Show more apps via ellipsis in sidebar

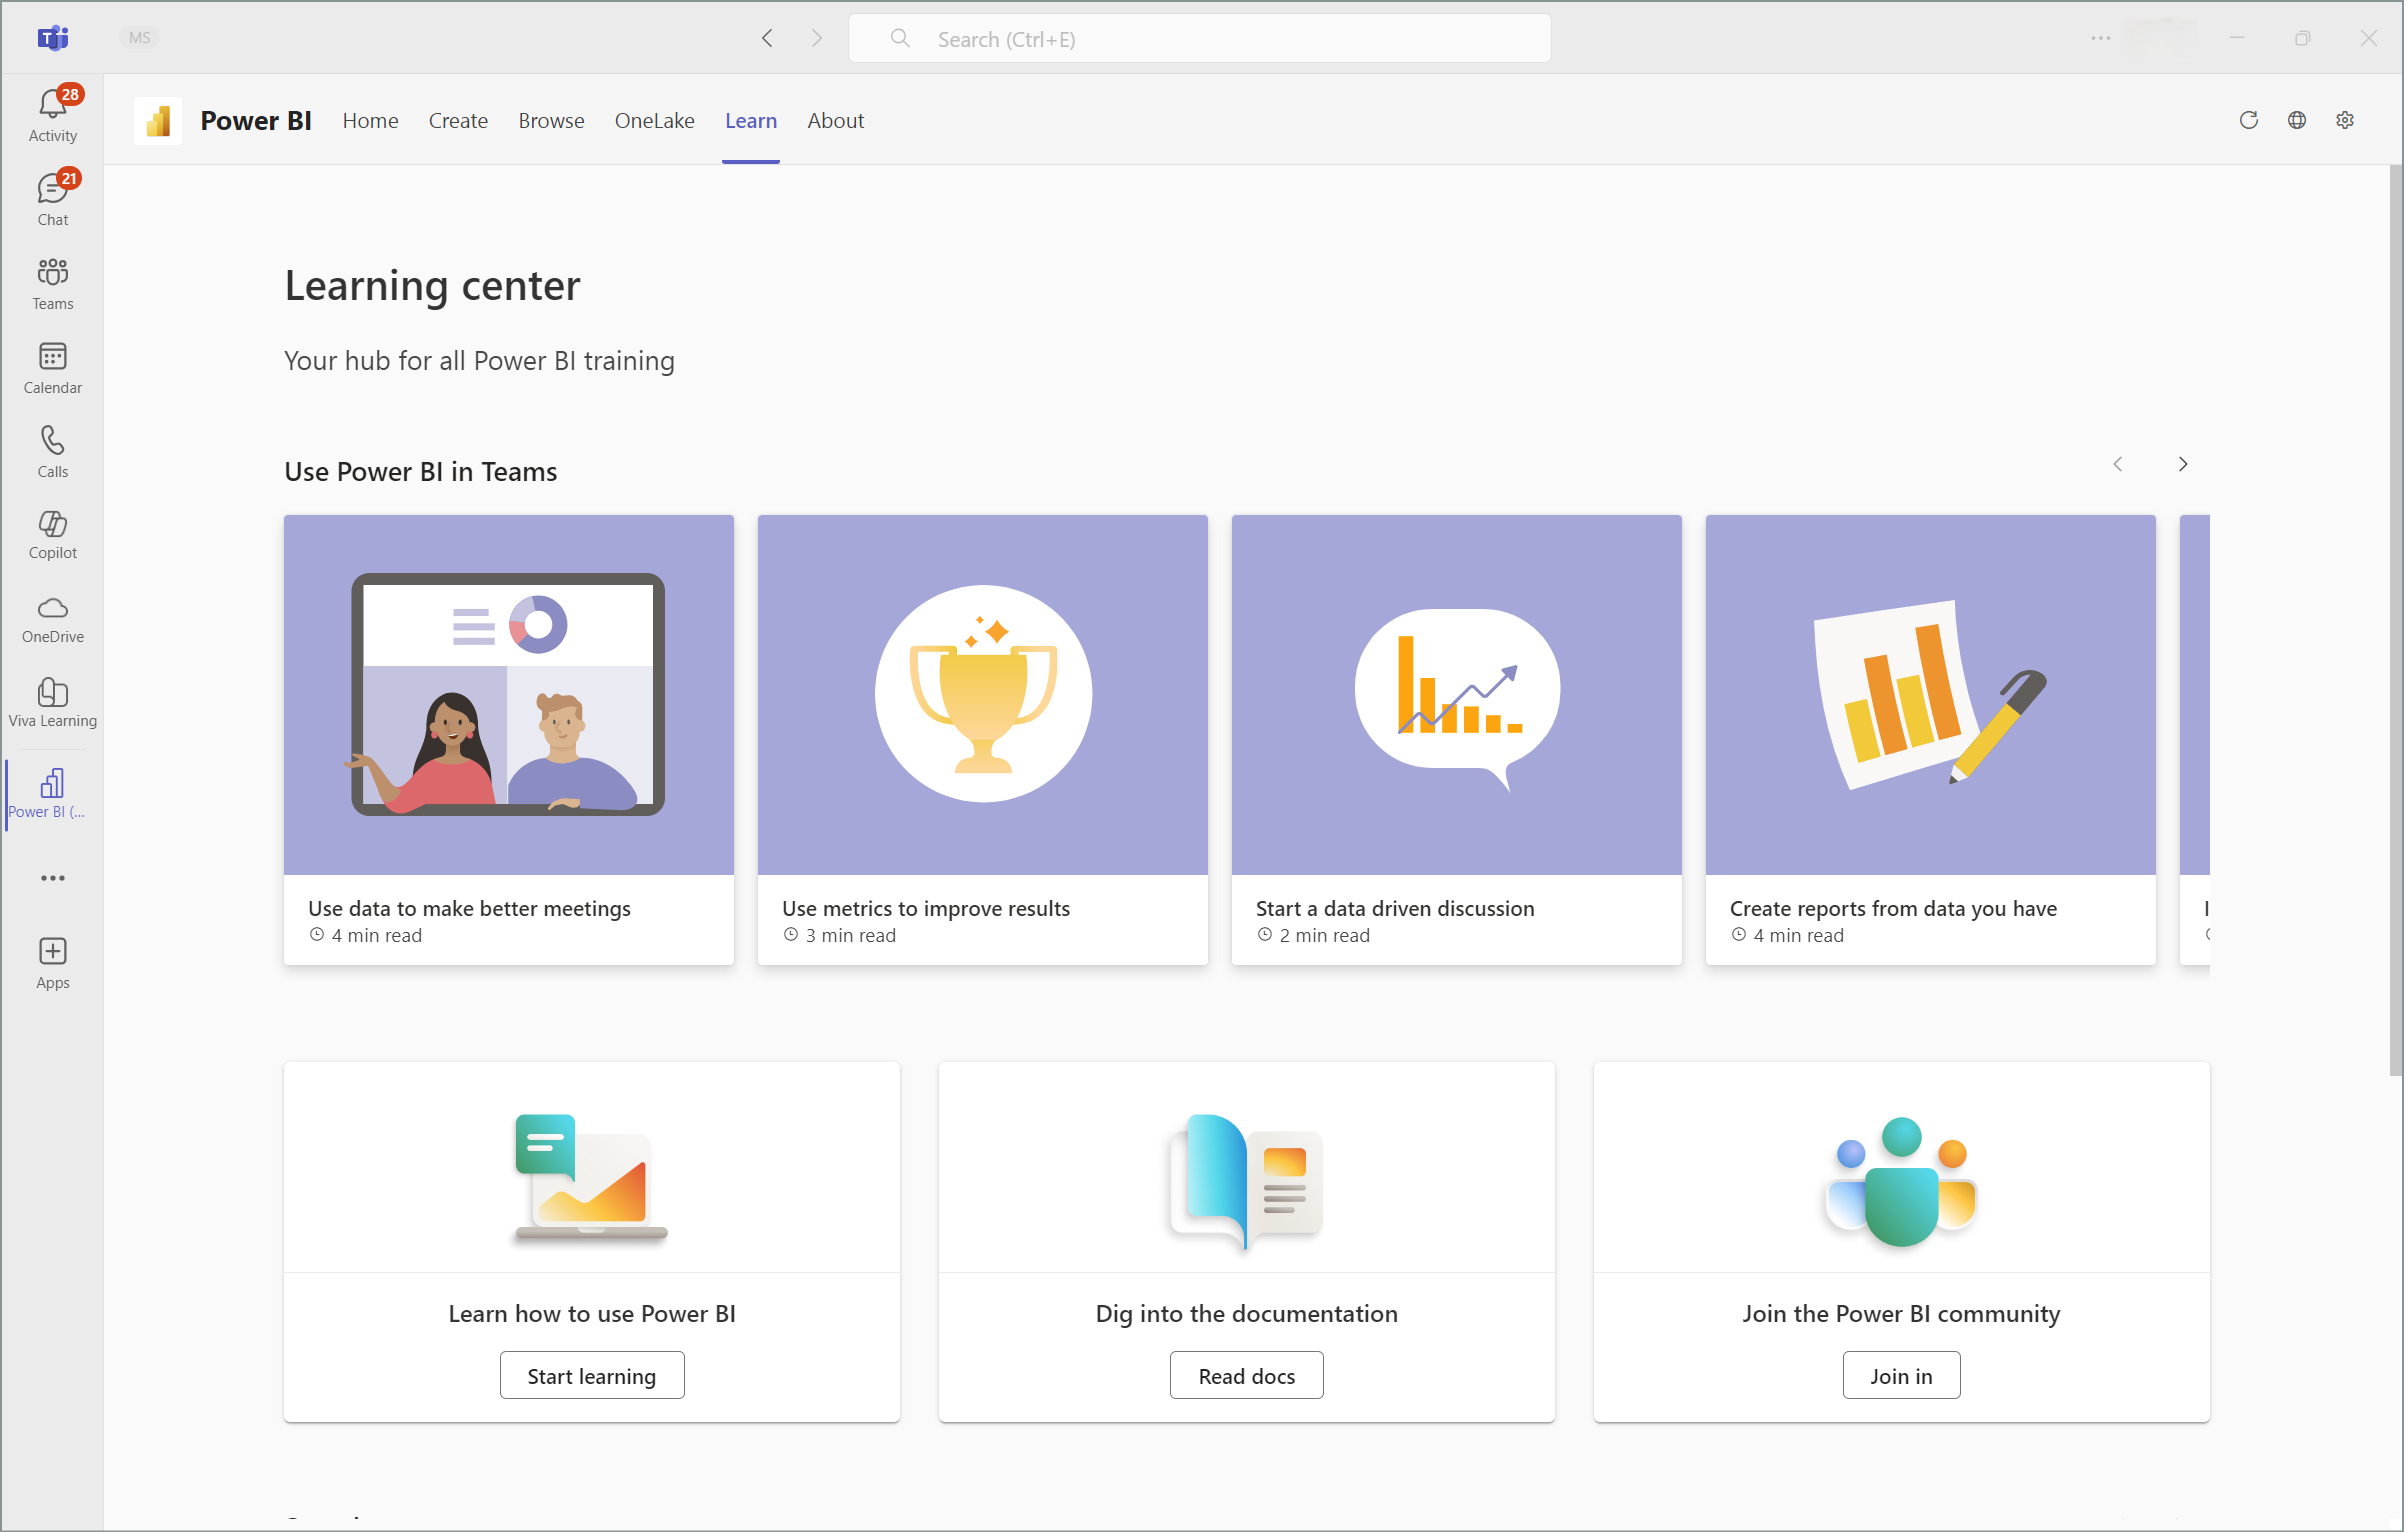(52, 878)
